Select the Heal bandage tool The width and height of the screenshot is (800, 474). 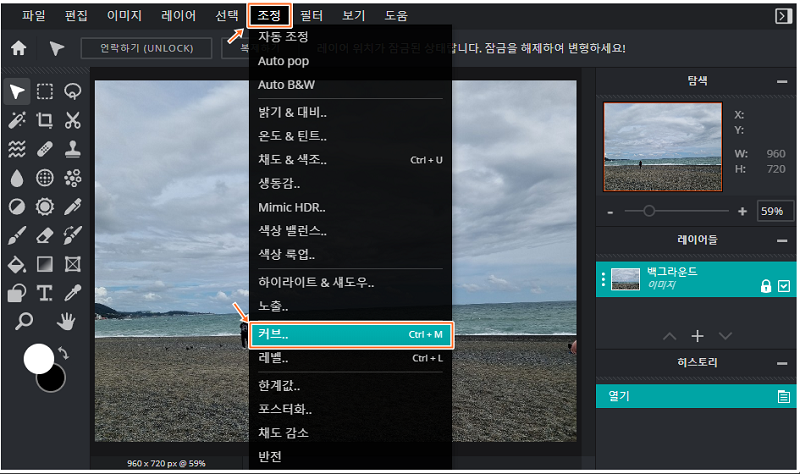(x=45, y=149)
